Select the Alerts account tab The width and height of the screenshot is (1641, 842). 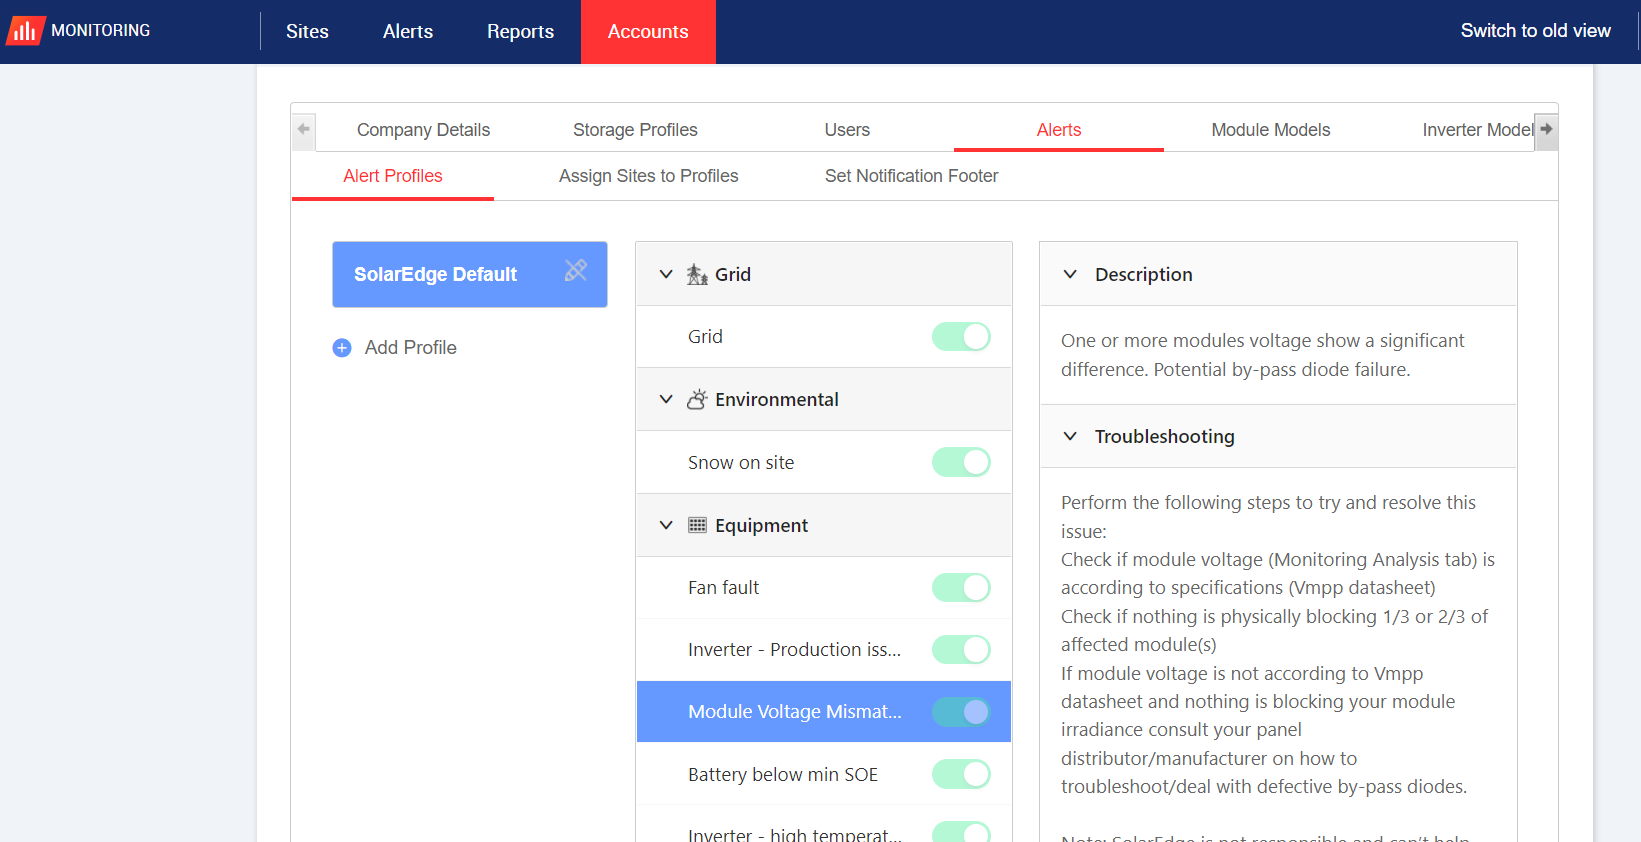pyautogui.click(x=1059, y=130)
